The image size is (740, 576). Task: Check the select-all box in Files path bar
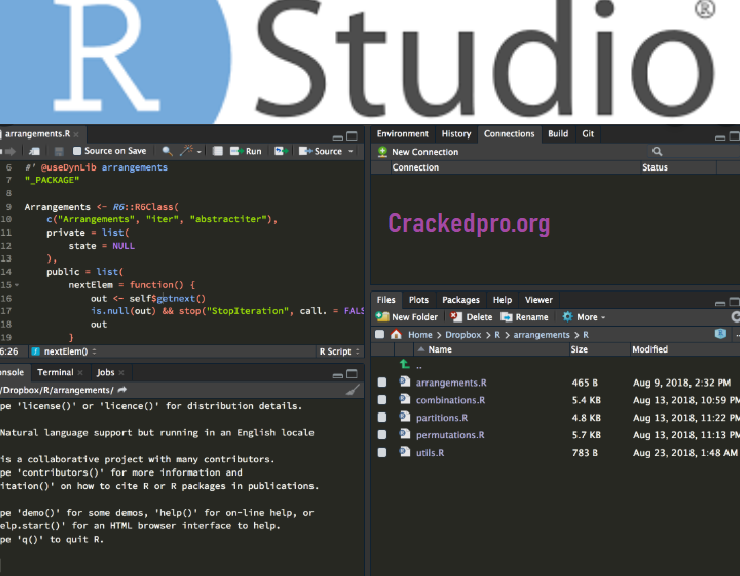[379, 335]
